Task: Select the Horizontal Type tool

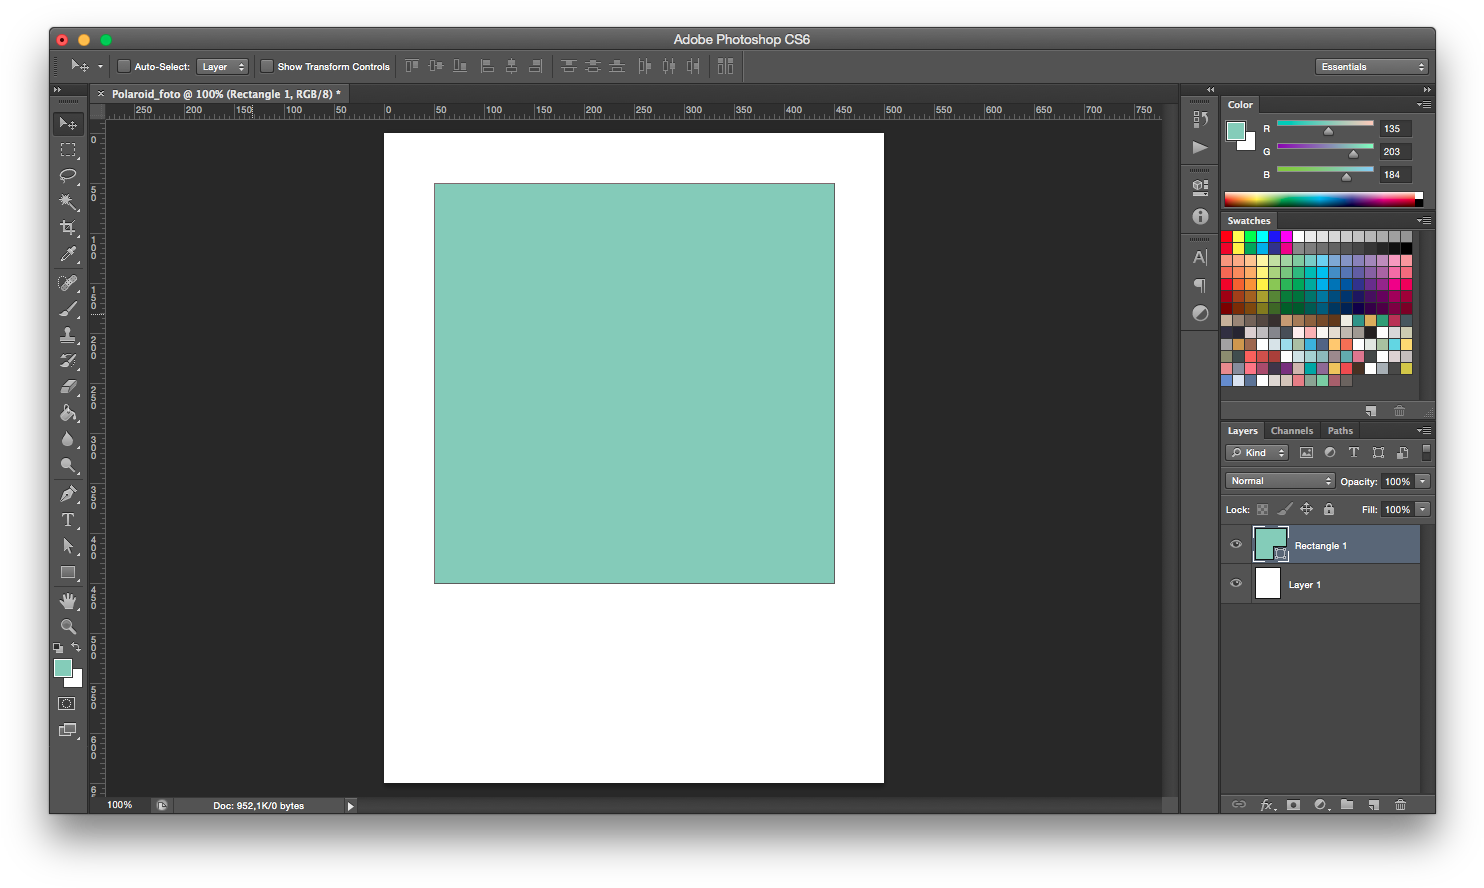Action: coord(68,520)
